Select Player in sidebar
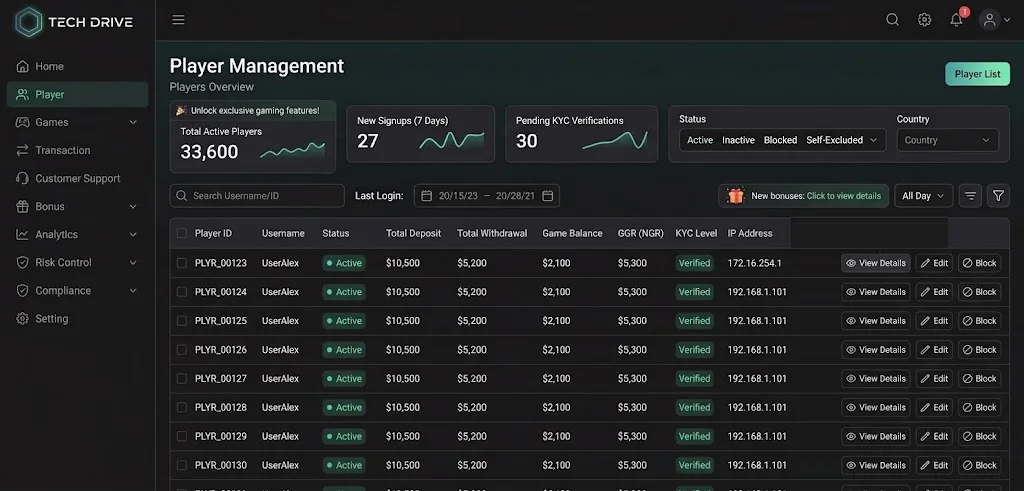This screenshot has width=1024, height=491. coord(77,95)
